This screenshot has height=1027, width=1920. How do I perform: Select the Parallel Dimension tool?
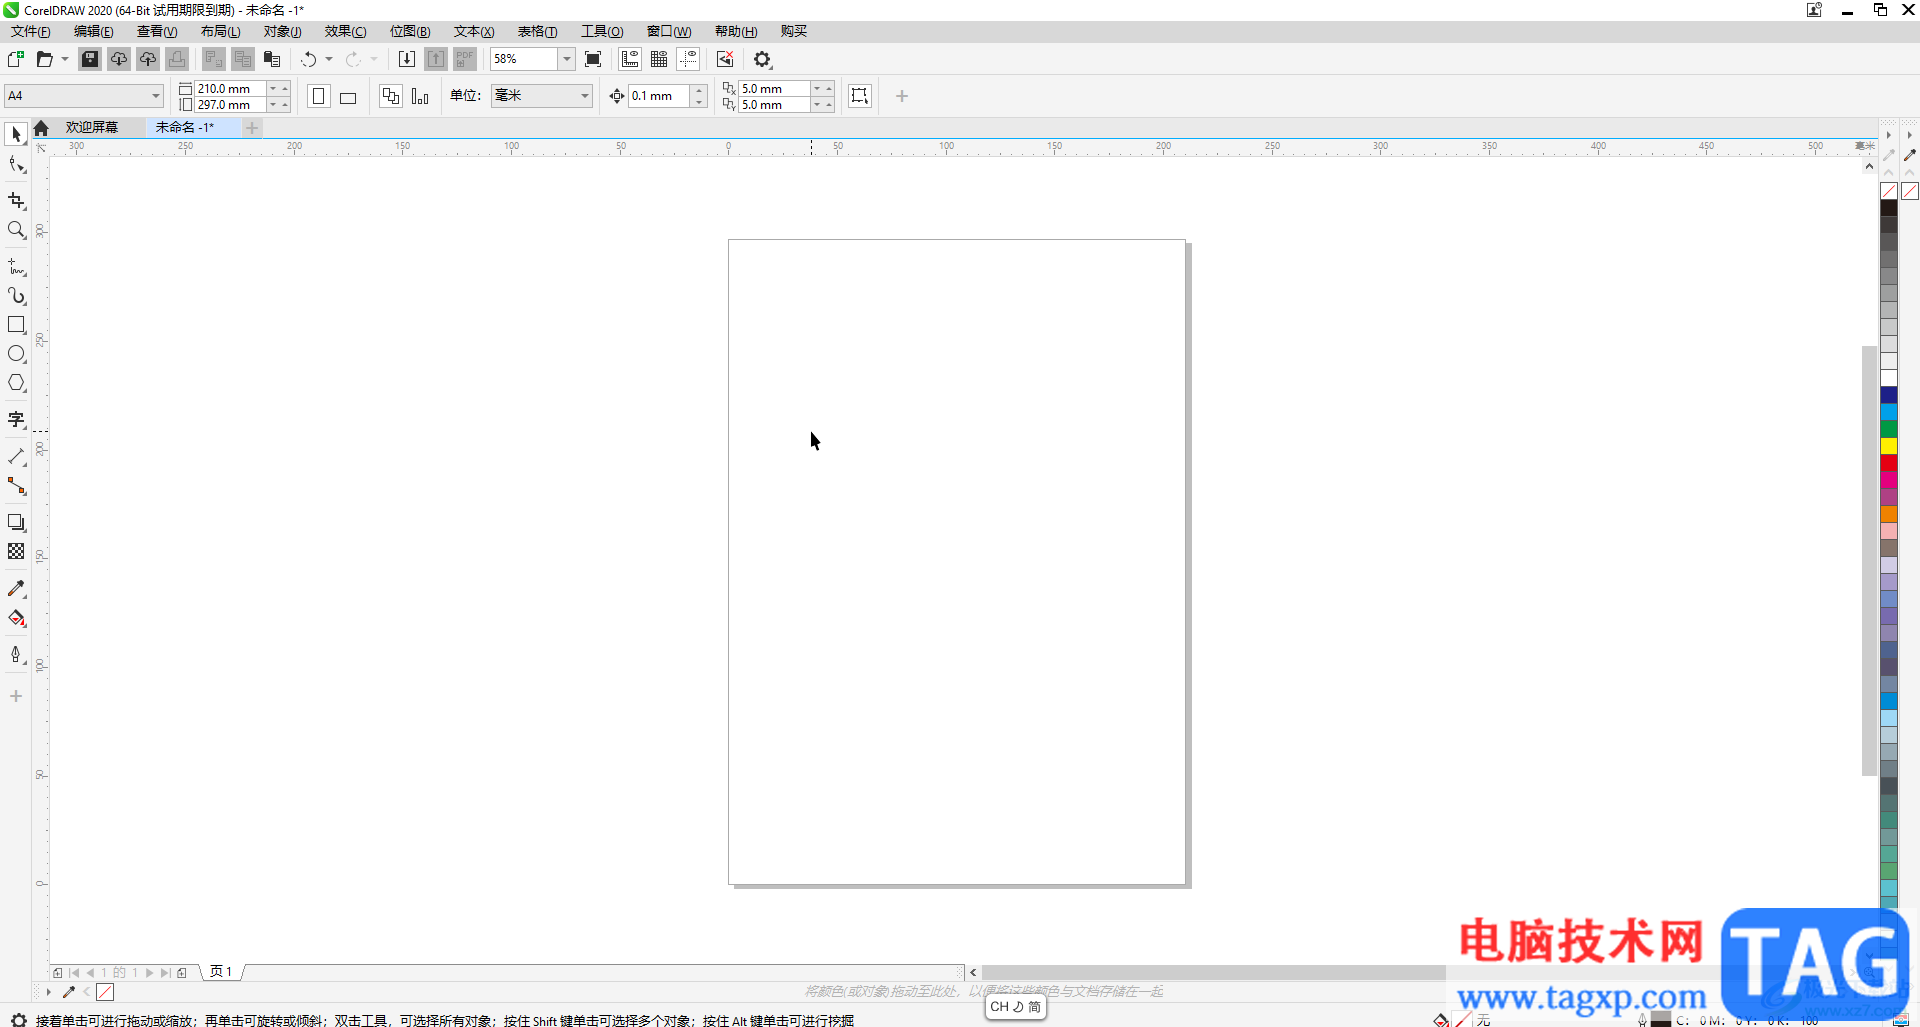tap(16, 457)
